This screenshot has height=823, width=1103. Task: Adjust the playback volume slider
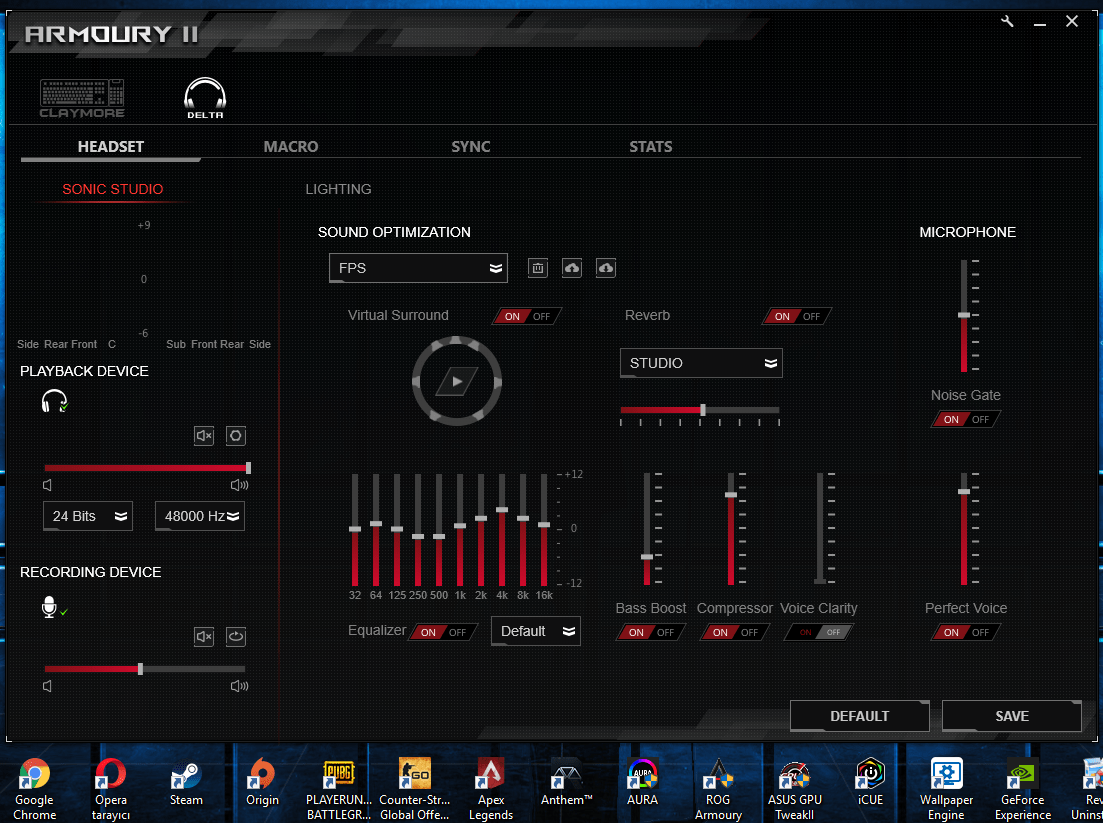pyautogui.click(x=146, y=468)
